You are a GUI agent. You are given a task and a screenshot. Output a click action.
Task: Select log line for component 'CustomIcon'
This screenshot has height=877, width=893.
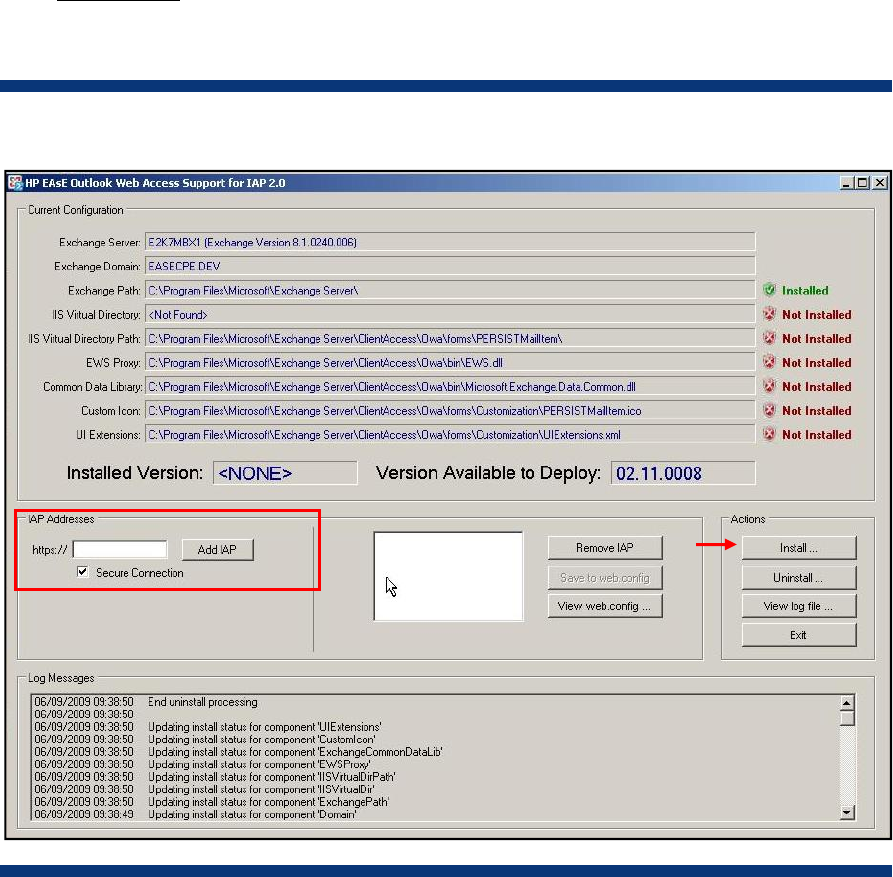coord(261,740)
